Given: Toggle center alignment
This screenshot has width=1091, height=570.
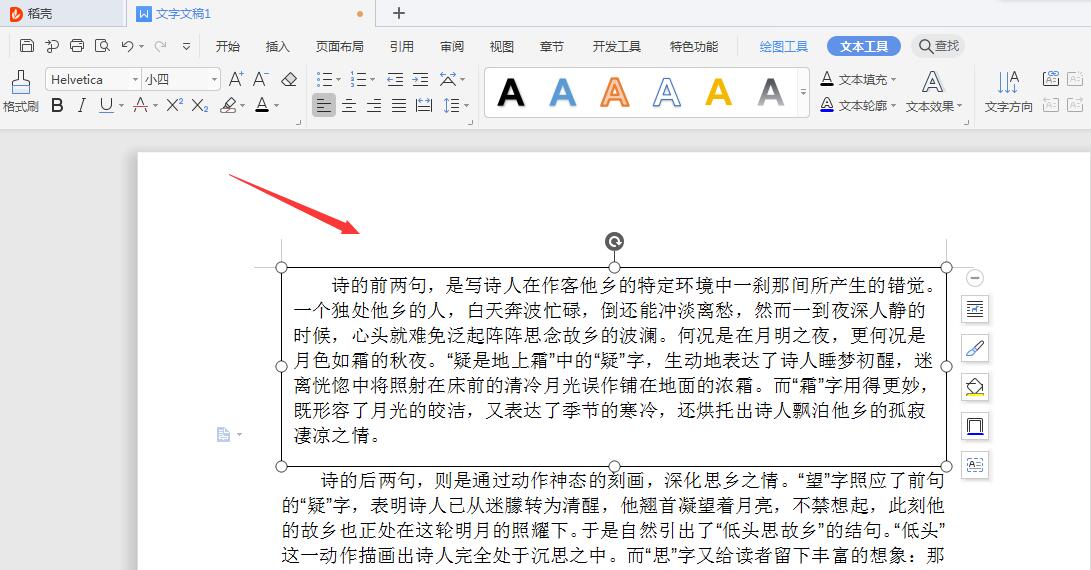Looking at the screenshot, I should [x=349, y=105].
